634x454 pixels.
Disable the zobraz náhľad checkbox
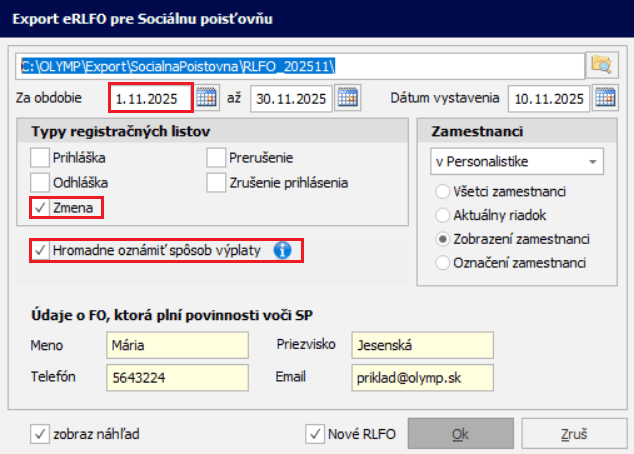[40, 434]
